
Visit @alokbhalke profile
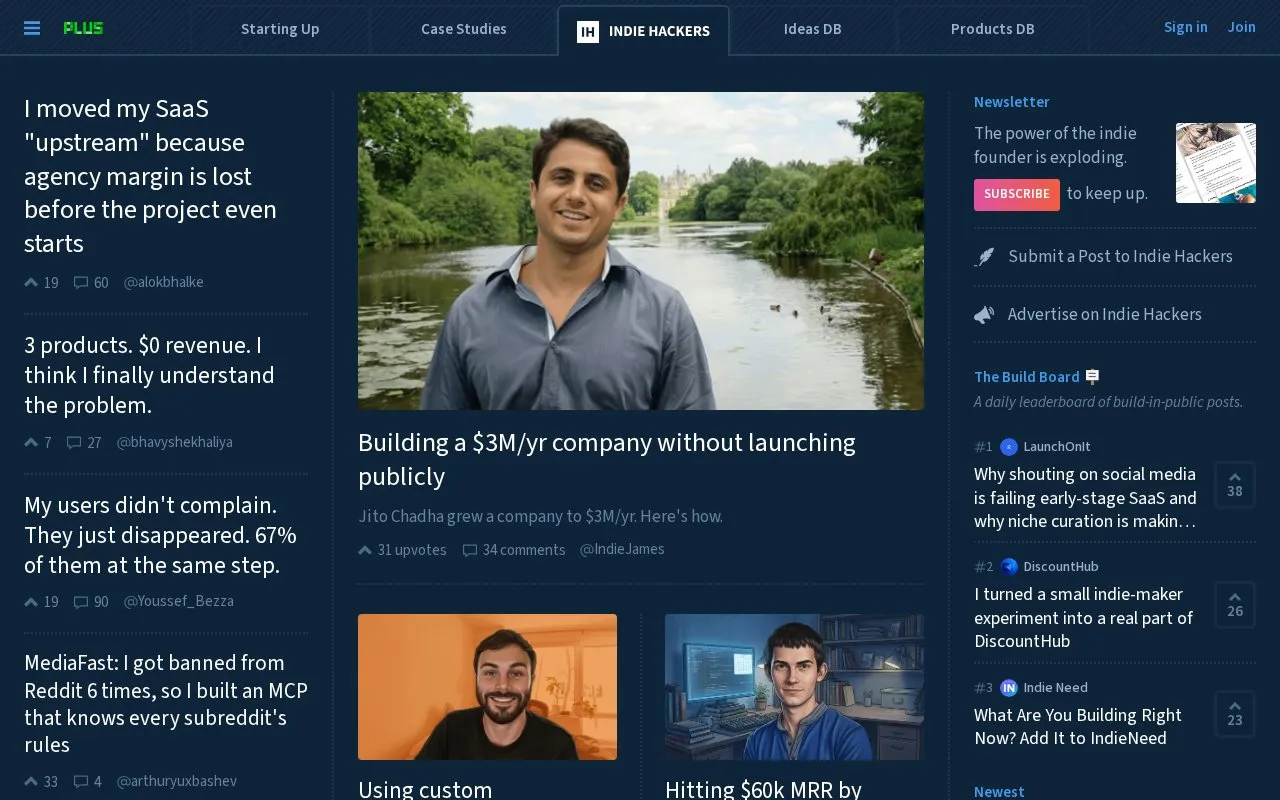(164, 282)
